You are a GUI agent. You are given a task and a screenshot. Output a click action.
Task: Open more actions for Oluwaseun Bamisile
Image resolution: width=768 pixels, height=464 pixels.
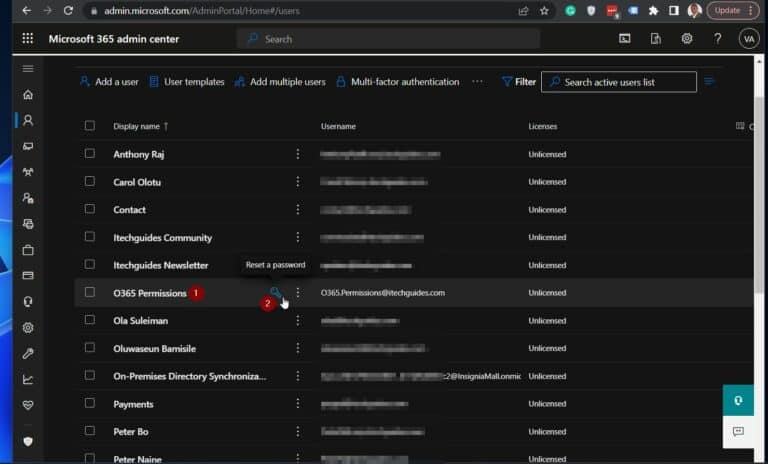click(298, 348)
